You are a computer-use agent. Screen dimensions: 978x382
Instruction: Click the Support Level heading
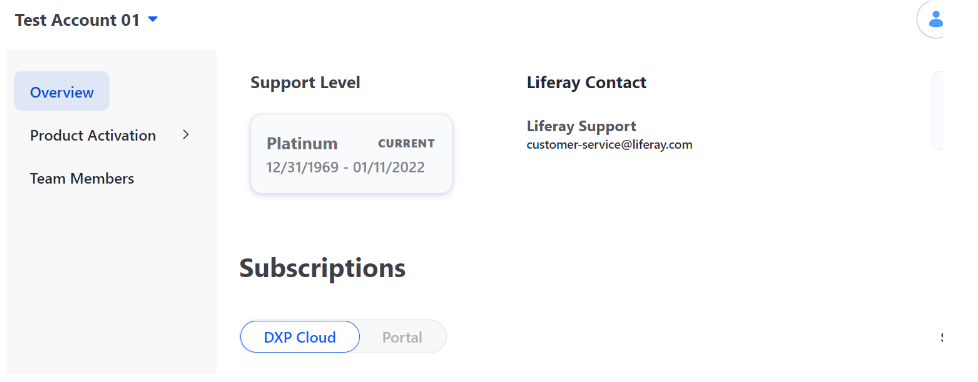tap(305, 82)
